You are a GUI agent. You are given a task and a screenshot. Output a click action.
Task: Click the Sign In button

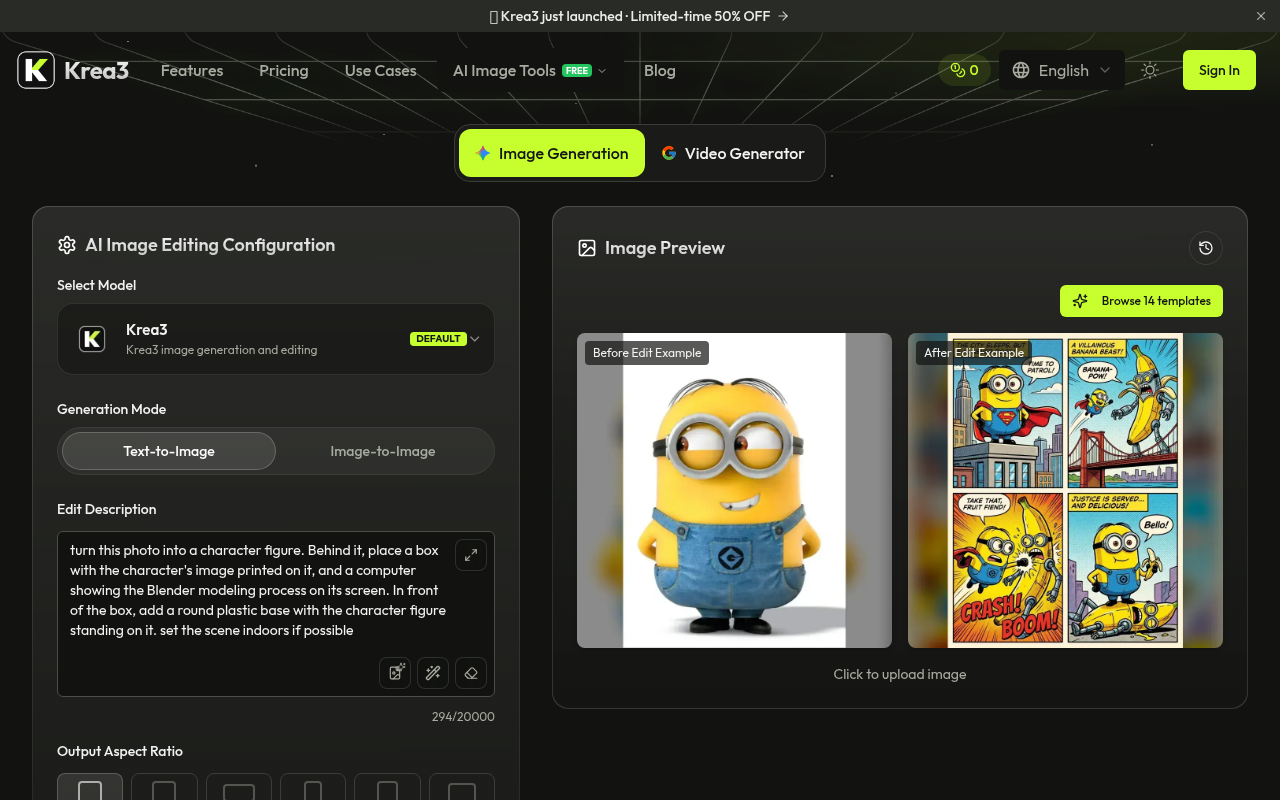coord(1219,70)
